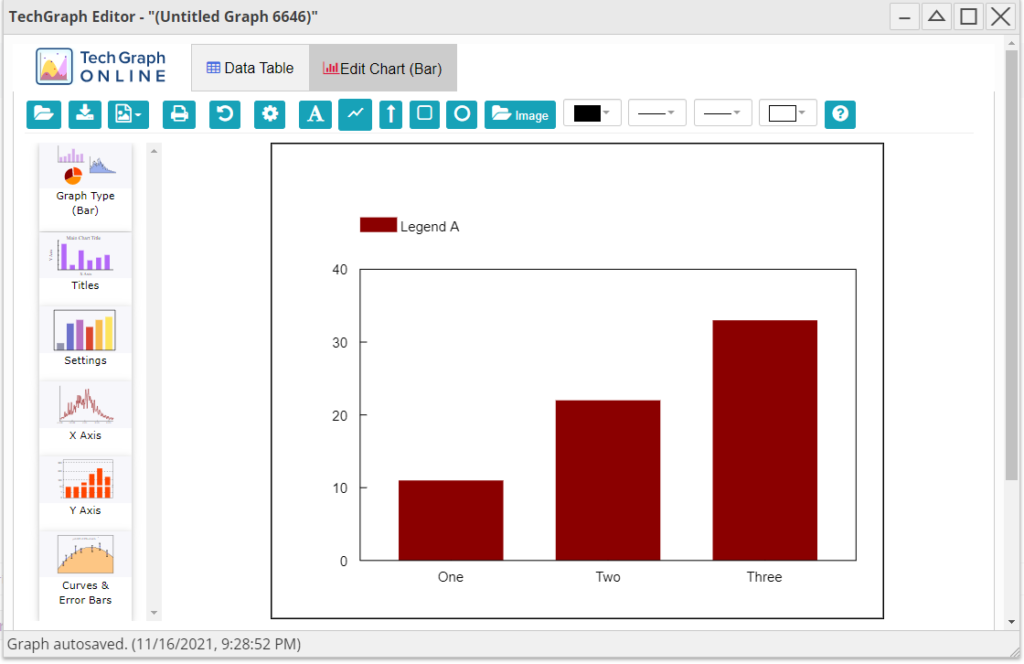Click the download graph icon
Image resolution: width=1024 pixels, height=664 pixels.
click(x=85, y=114)
